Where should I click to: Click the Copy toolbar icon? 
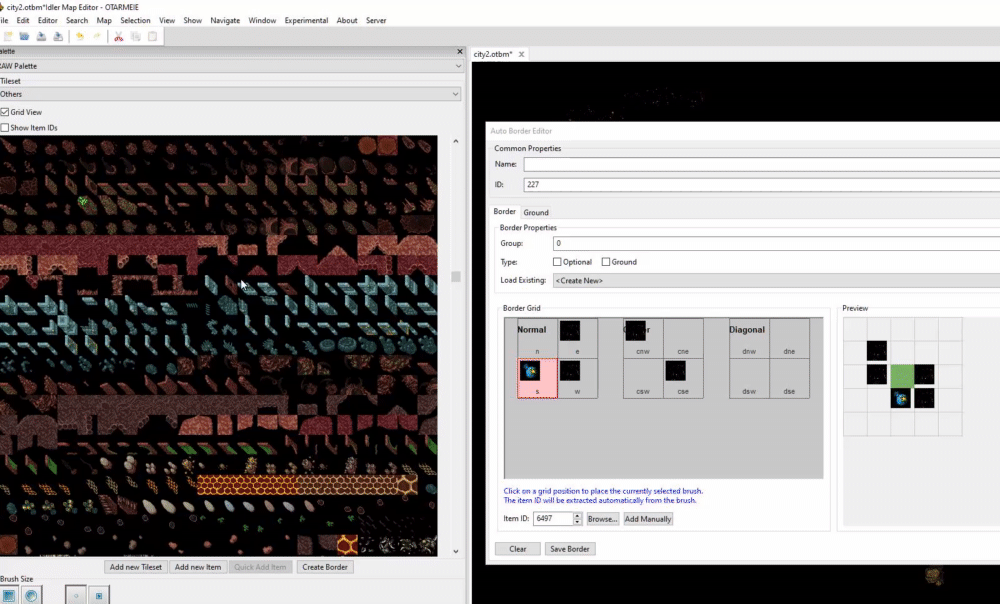(x=135, y=36)
